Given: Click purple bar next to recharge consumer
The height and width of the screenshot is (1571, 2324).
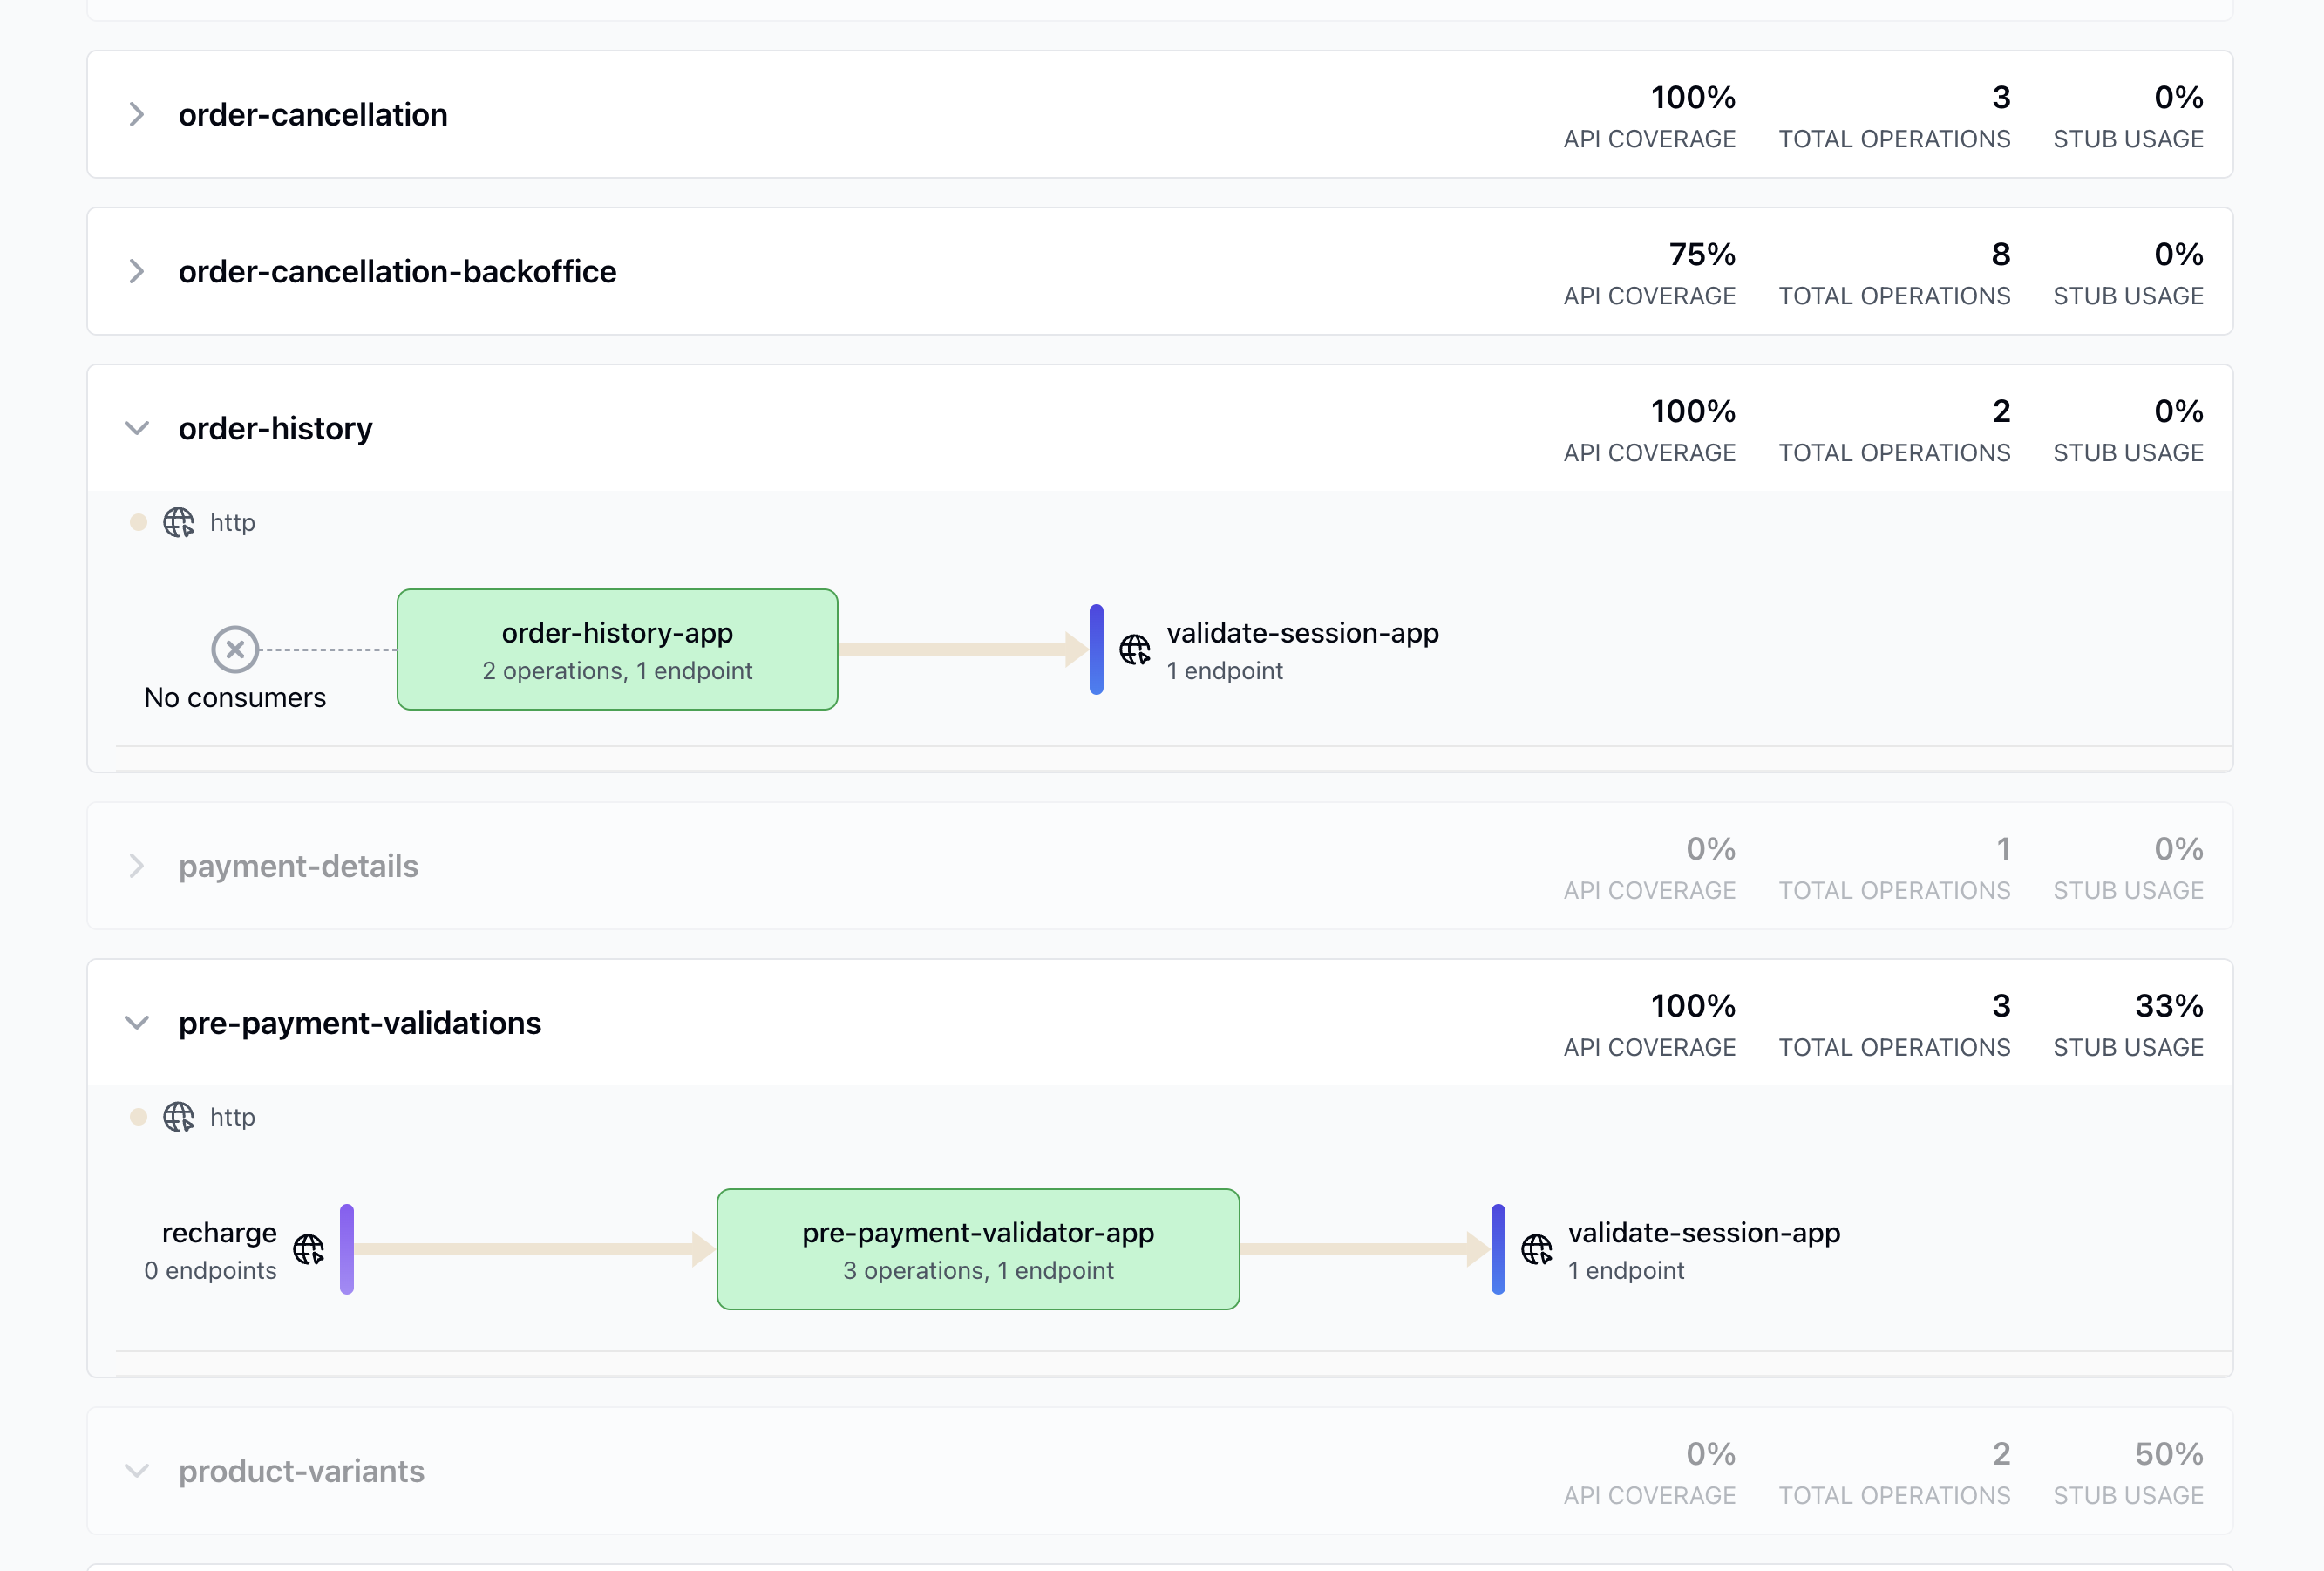Looking at the screenshot, I should tap(347, 1249).
